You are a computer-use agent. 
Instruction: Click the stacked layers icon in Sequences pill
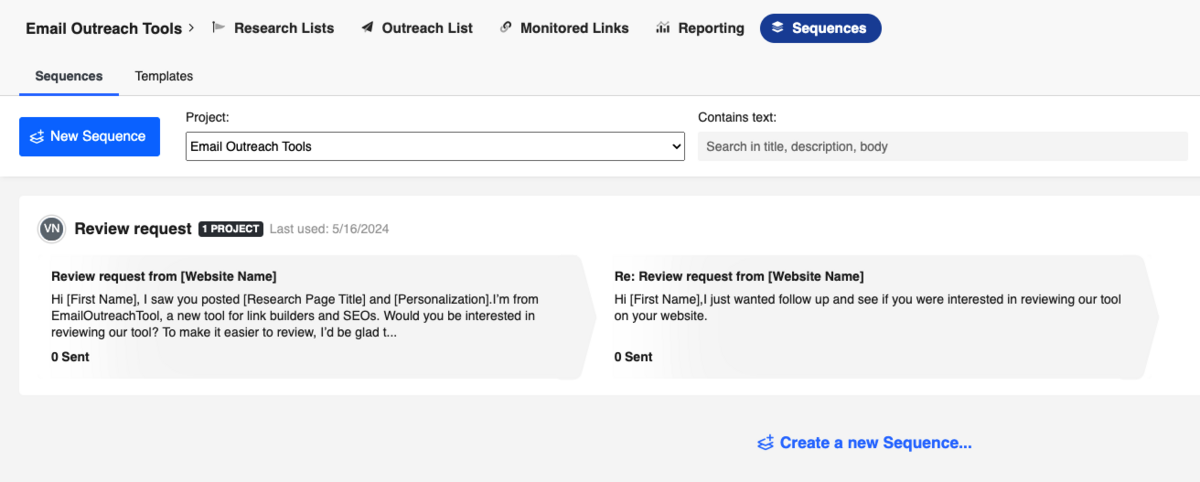tap(778, 28)
